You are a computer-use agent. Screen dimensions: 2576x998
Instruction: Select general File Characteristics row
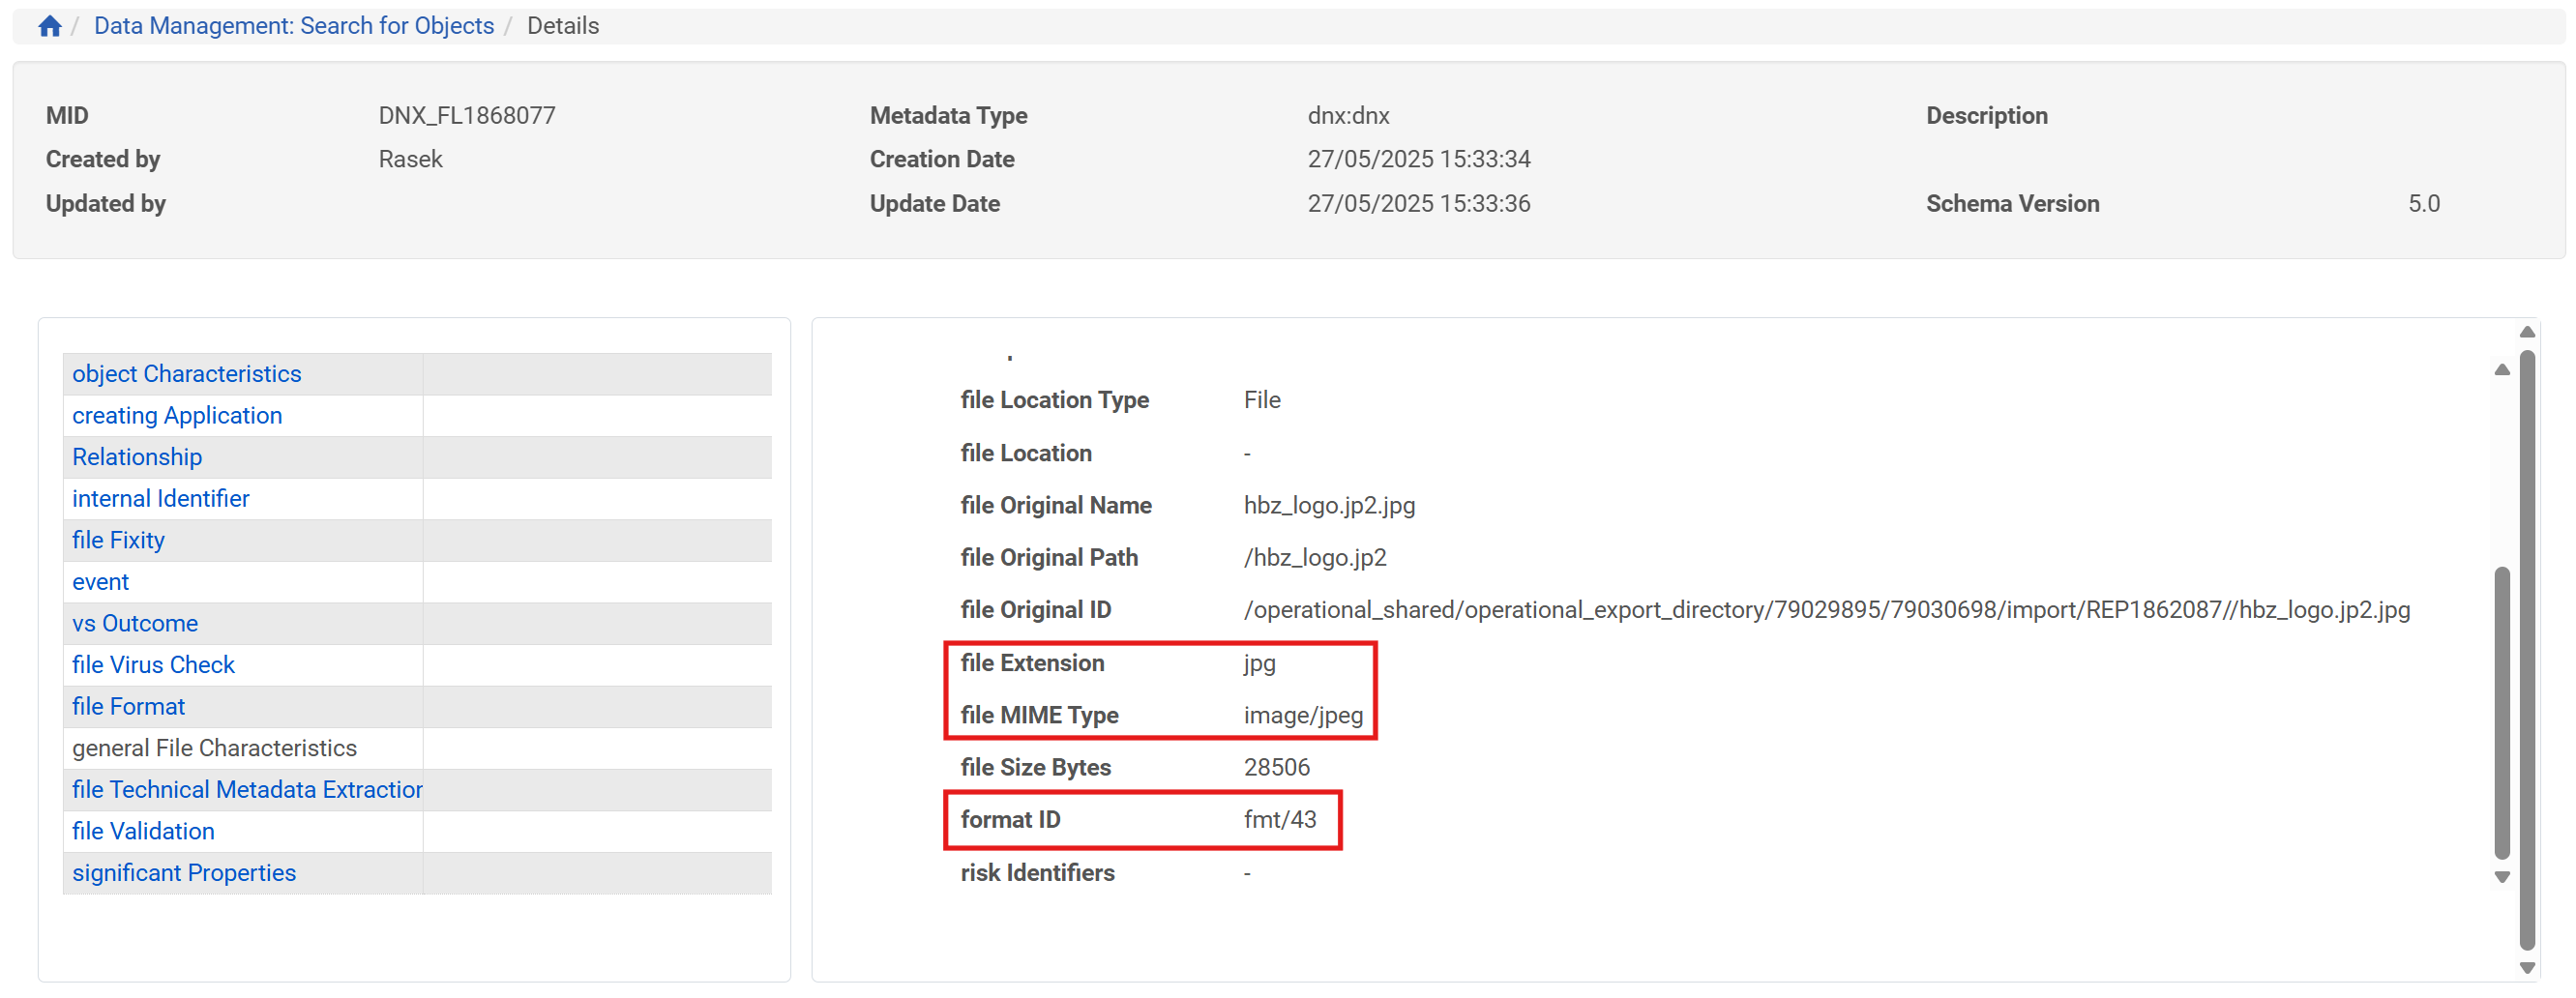214,748
